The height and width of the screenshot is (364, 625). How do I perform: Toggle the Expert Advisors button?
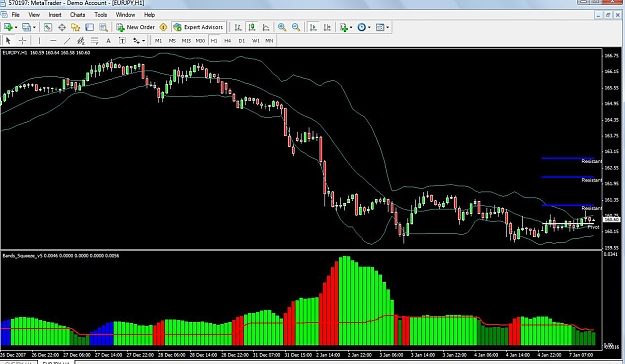click(x=199, y=27)
